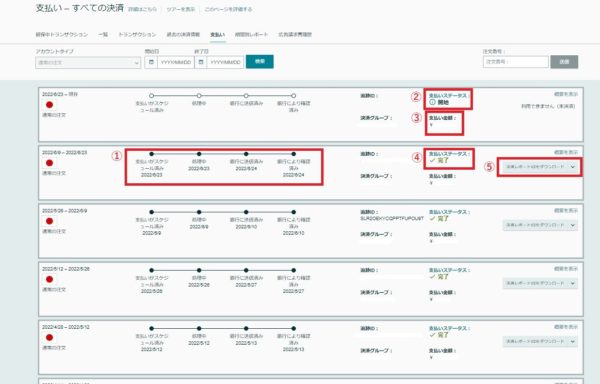Click the 完了 check mark in the 2022/6/9 – 2022/6/23 row

tap(432, 161)
